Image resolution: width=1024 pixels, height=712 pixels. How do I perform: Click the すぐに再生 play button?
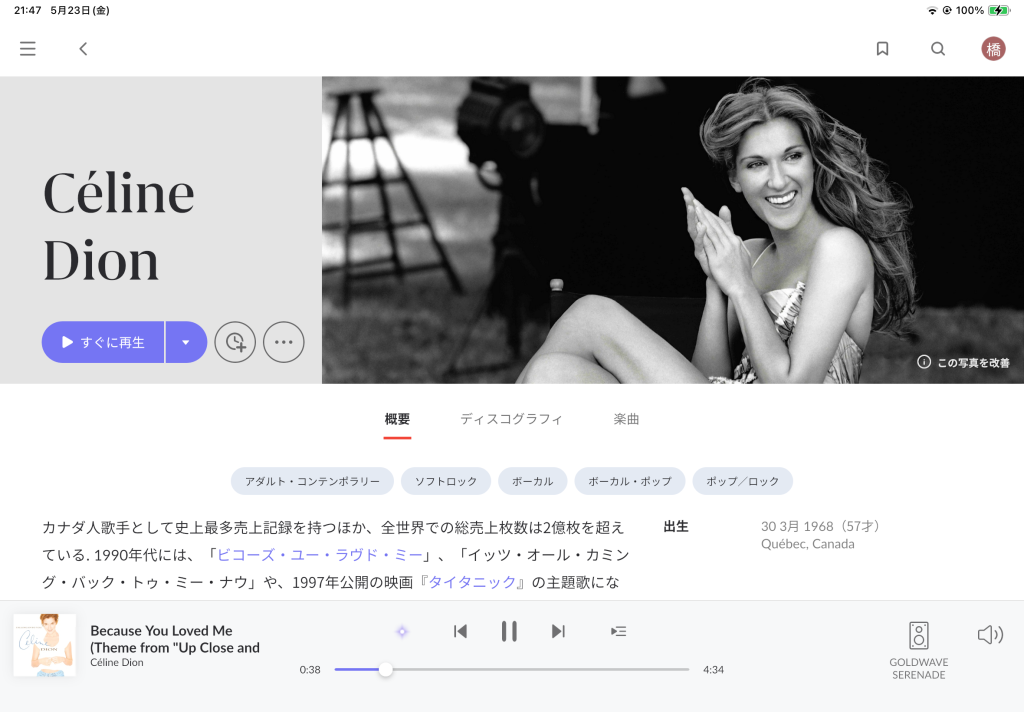103,342
